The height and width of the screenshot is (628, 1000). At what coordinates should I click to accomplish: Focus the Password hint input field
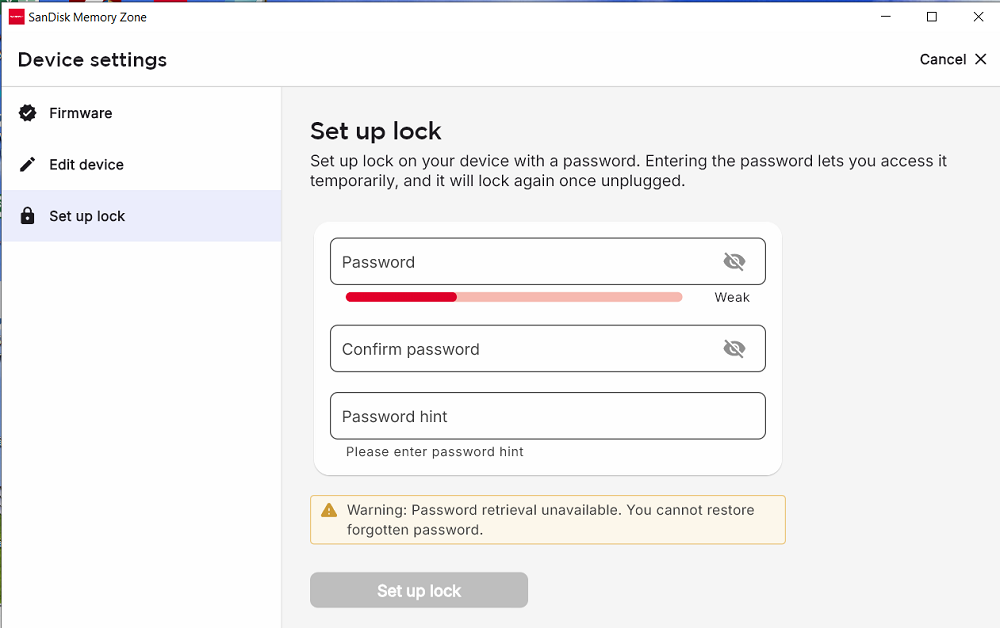[548, 416]
